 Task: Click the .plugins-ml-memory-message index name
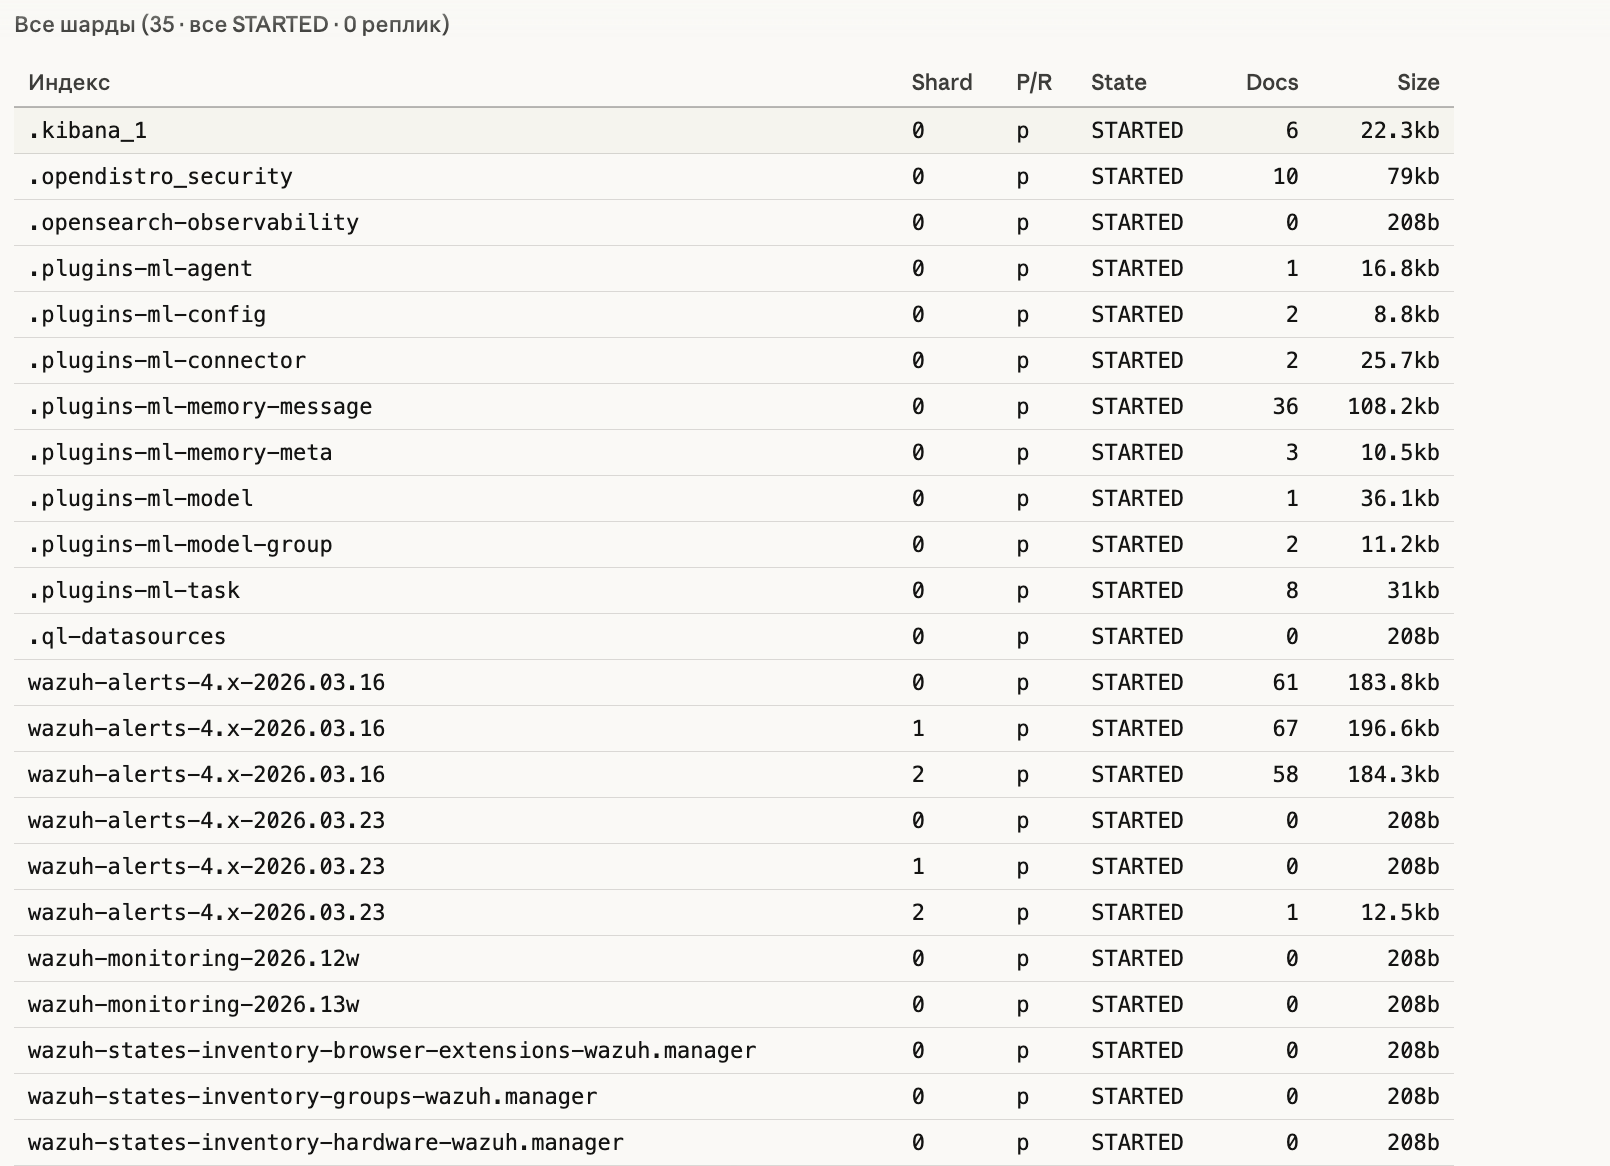pos(200,407)
